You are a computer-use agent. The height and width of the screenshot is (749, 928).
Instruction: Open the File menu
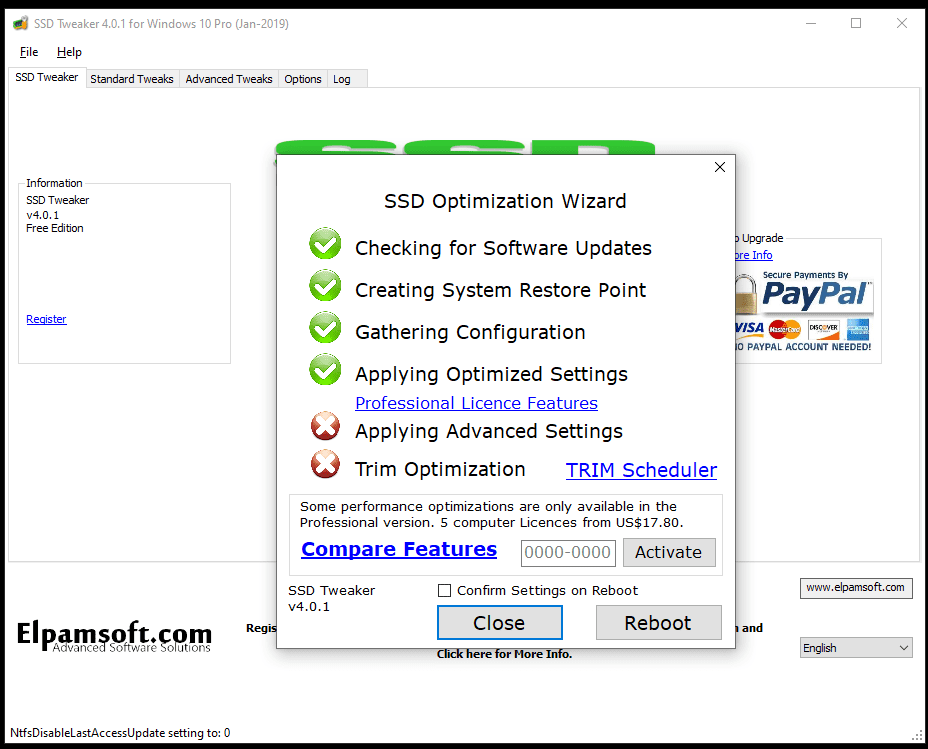click(x=29, y=52)
